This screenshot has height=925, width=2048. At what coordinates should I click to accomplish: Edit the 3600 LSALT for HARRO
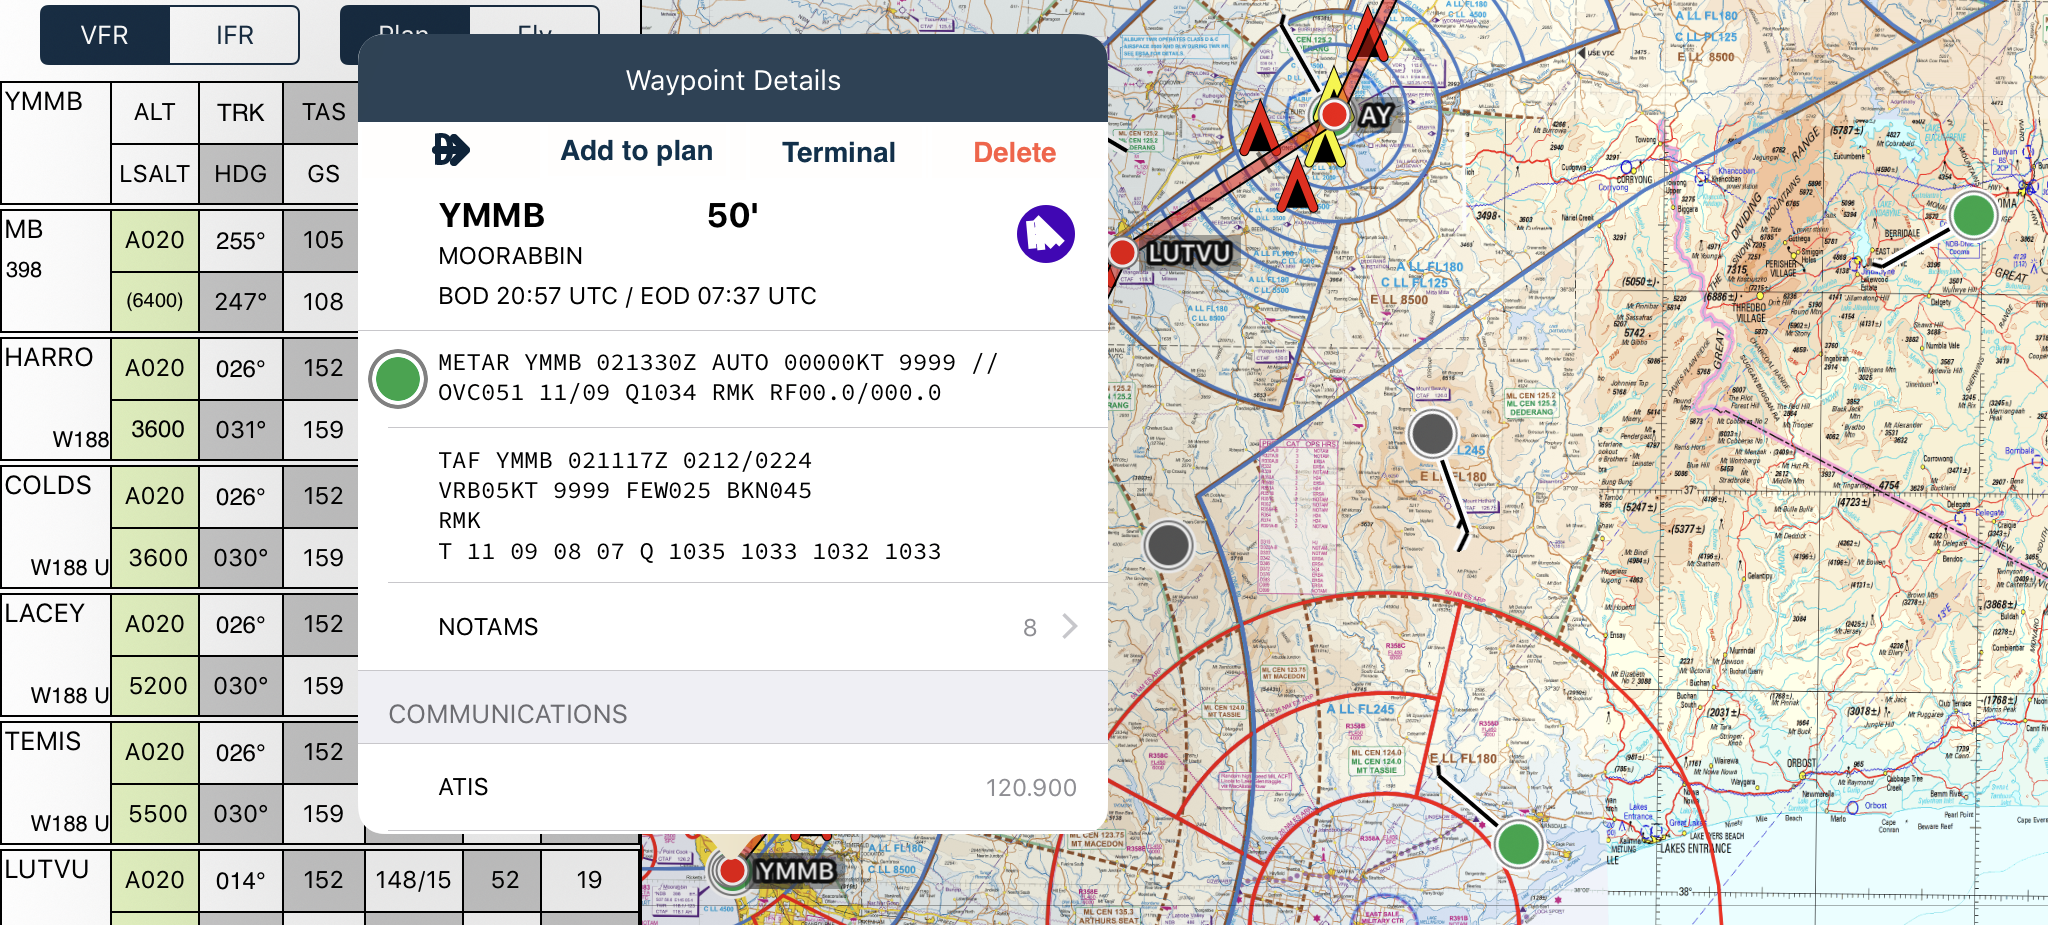tap(155, 429)
